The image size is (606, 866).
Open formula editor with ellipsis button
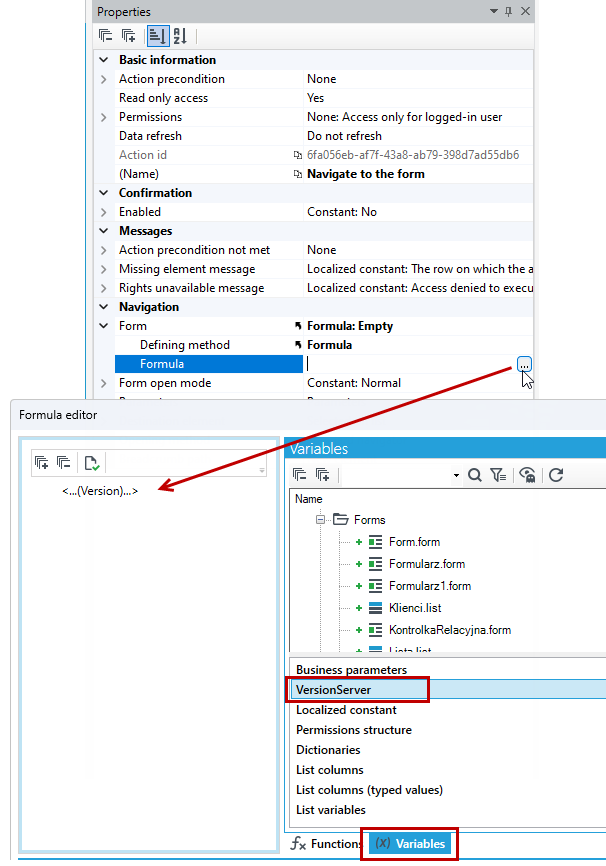click(524, 364)
